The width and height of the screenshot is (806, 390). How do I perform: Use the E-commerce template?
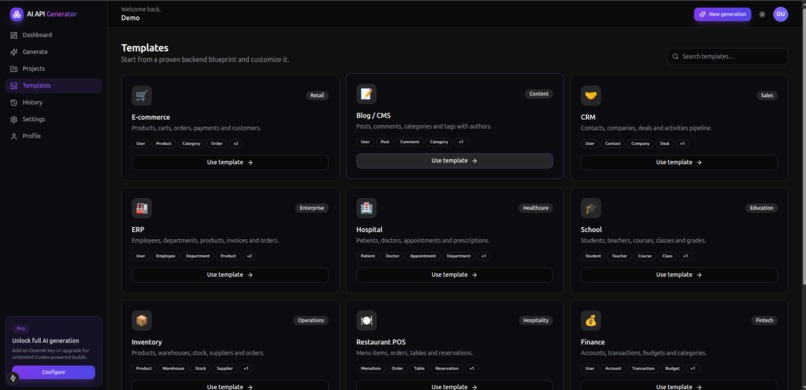(230, 162)
